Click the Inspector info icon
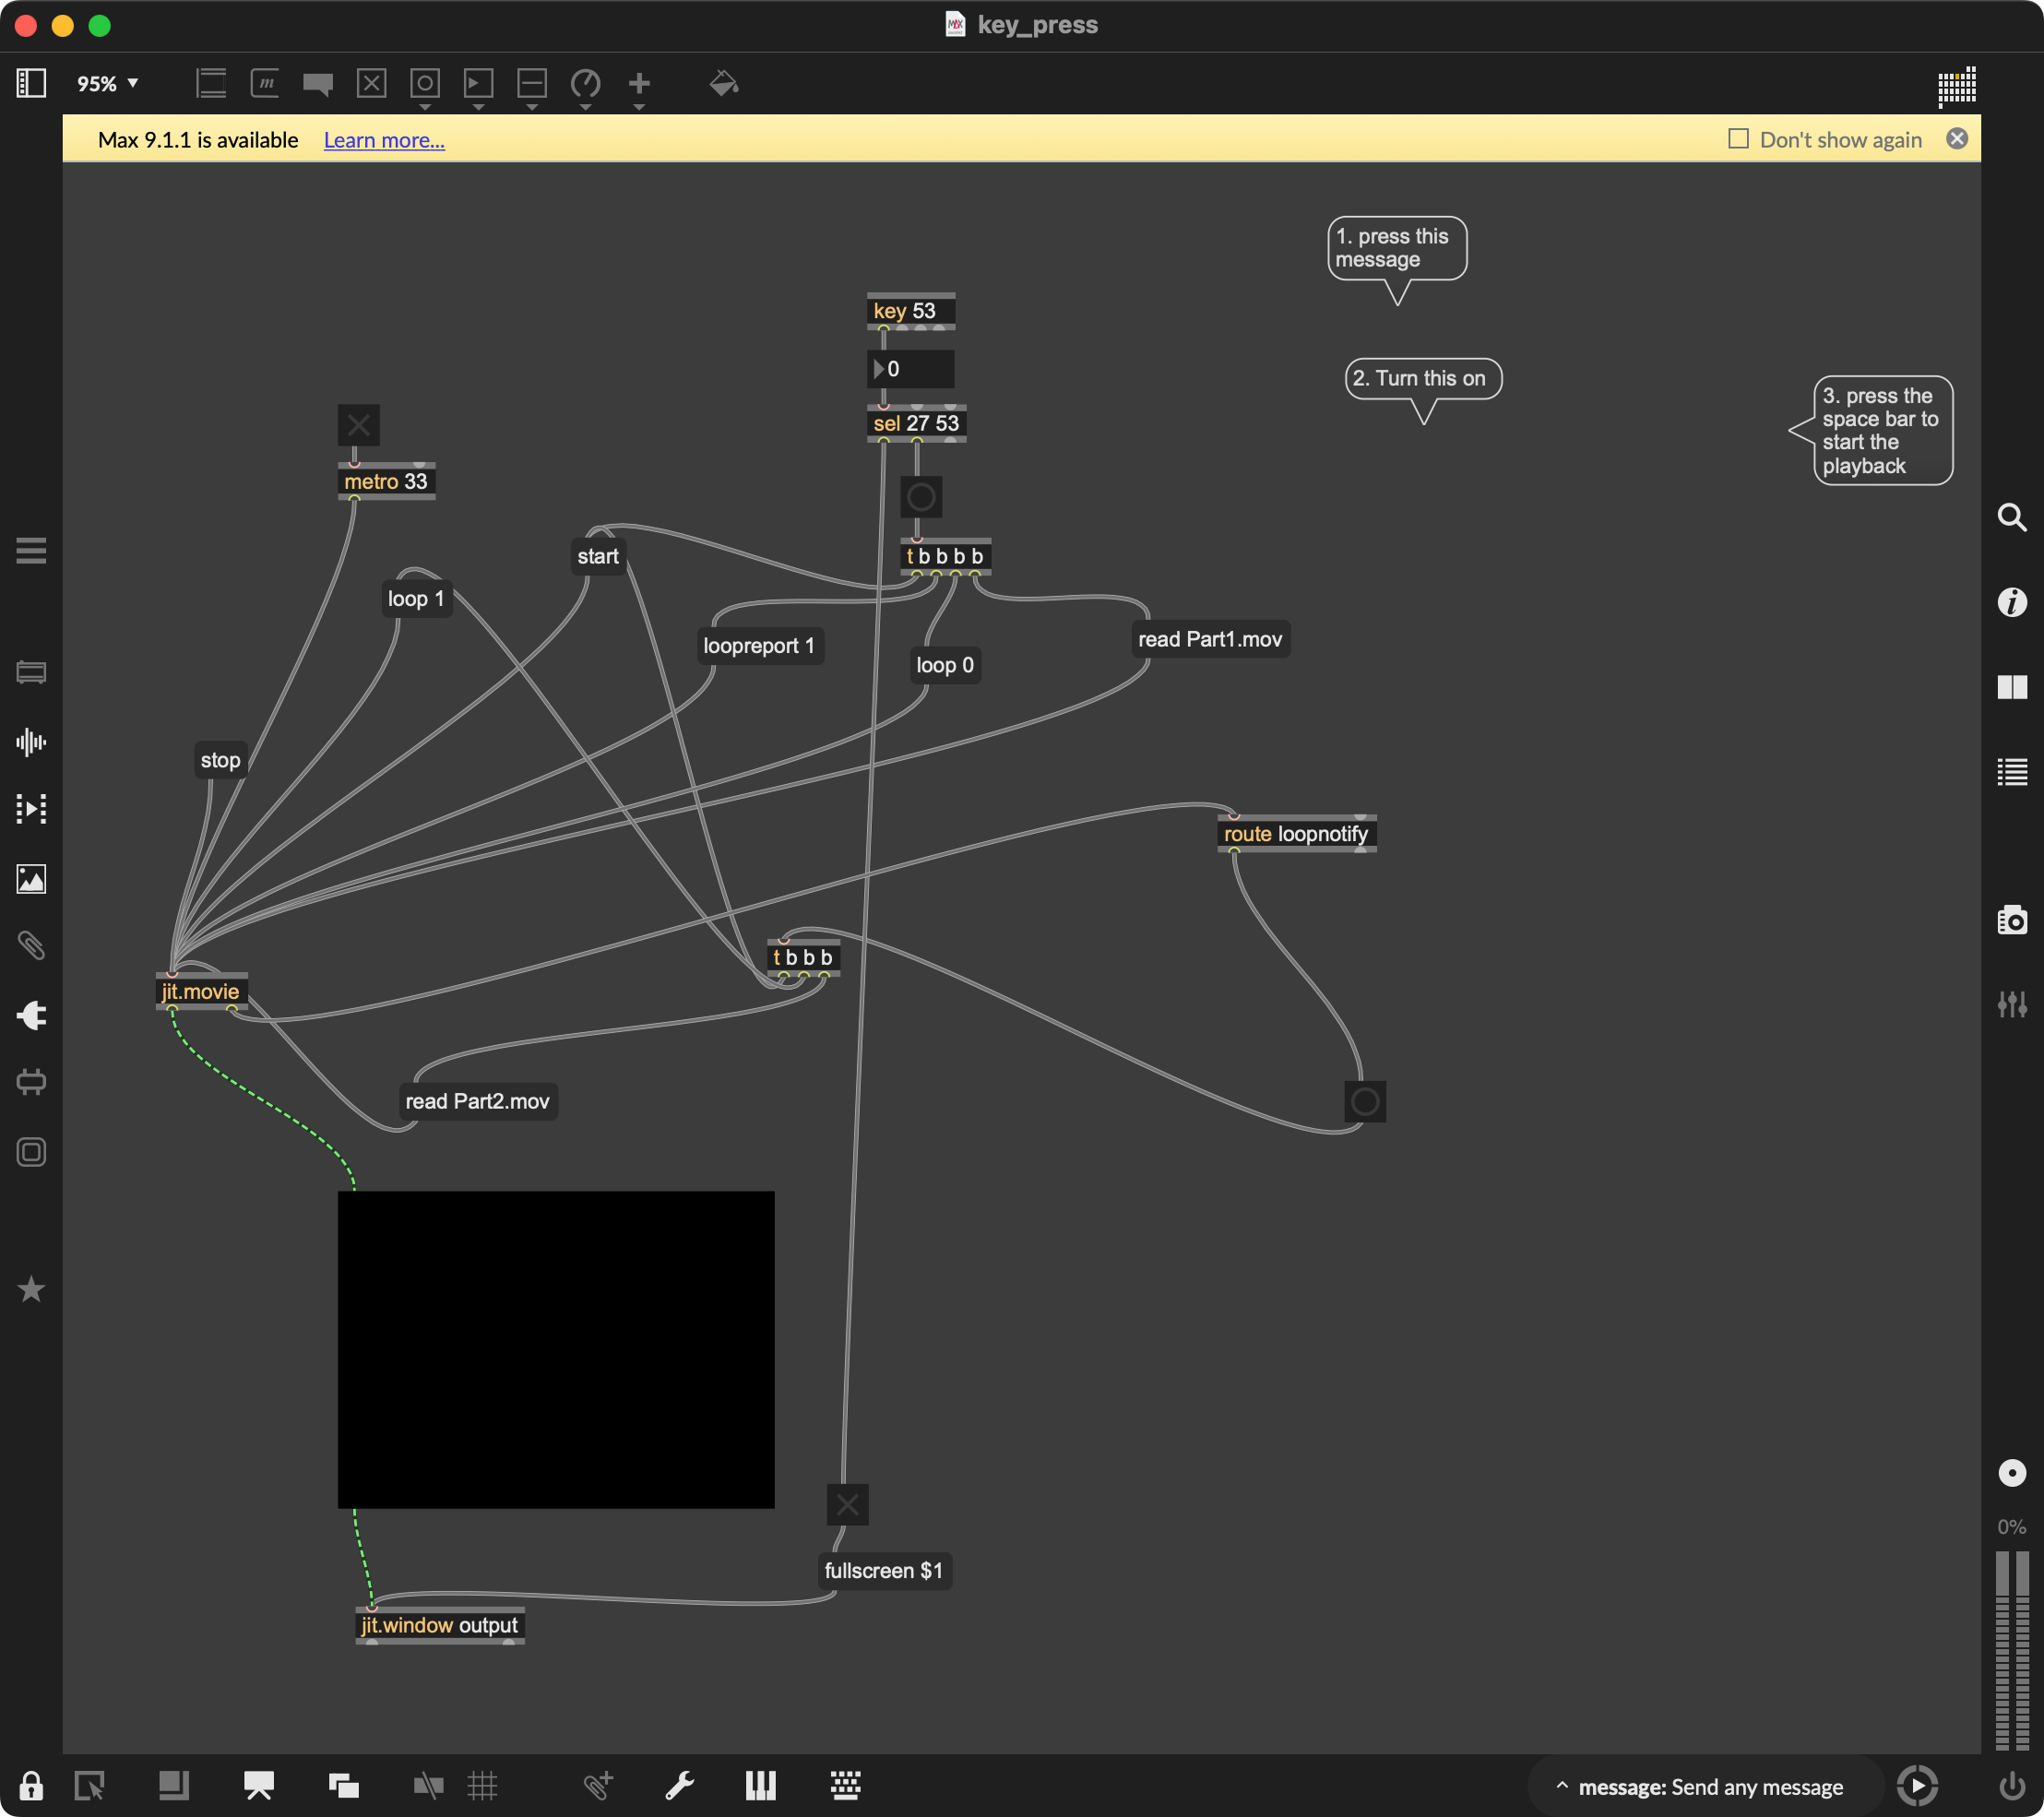The width and height of the screenshot is (2044, 1817). coord(2011,602)
